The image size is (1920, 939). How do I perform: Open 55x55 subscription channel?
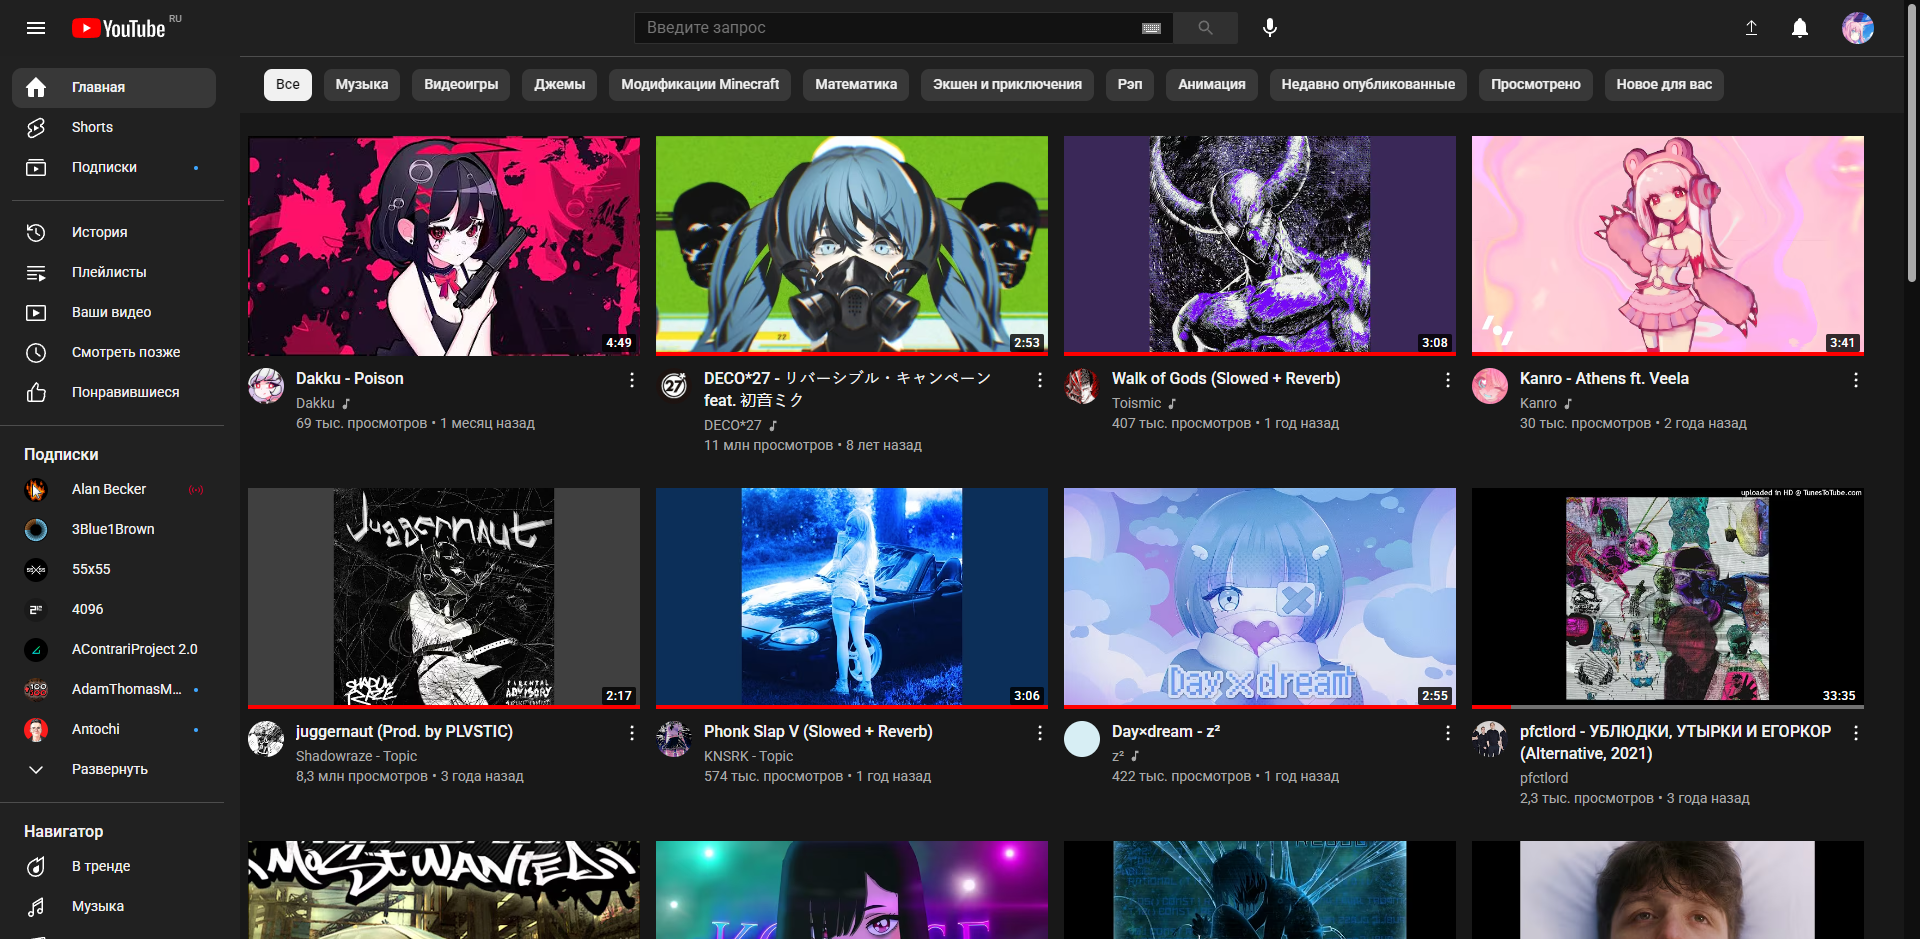(114, 569)
